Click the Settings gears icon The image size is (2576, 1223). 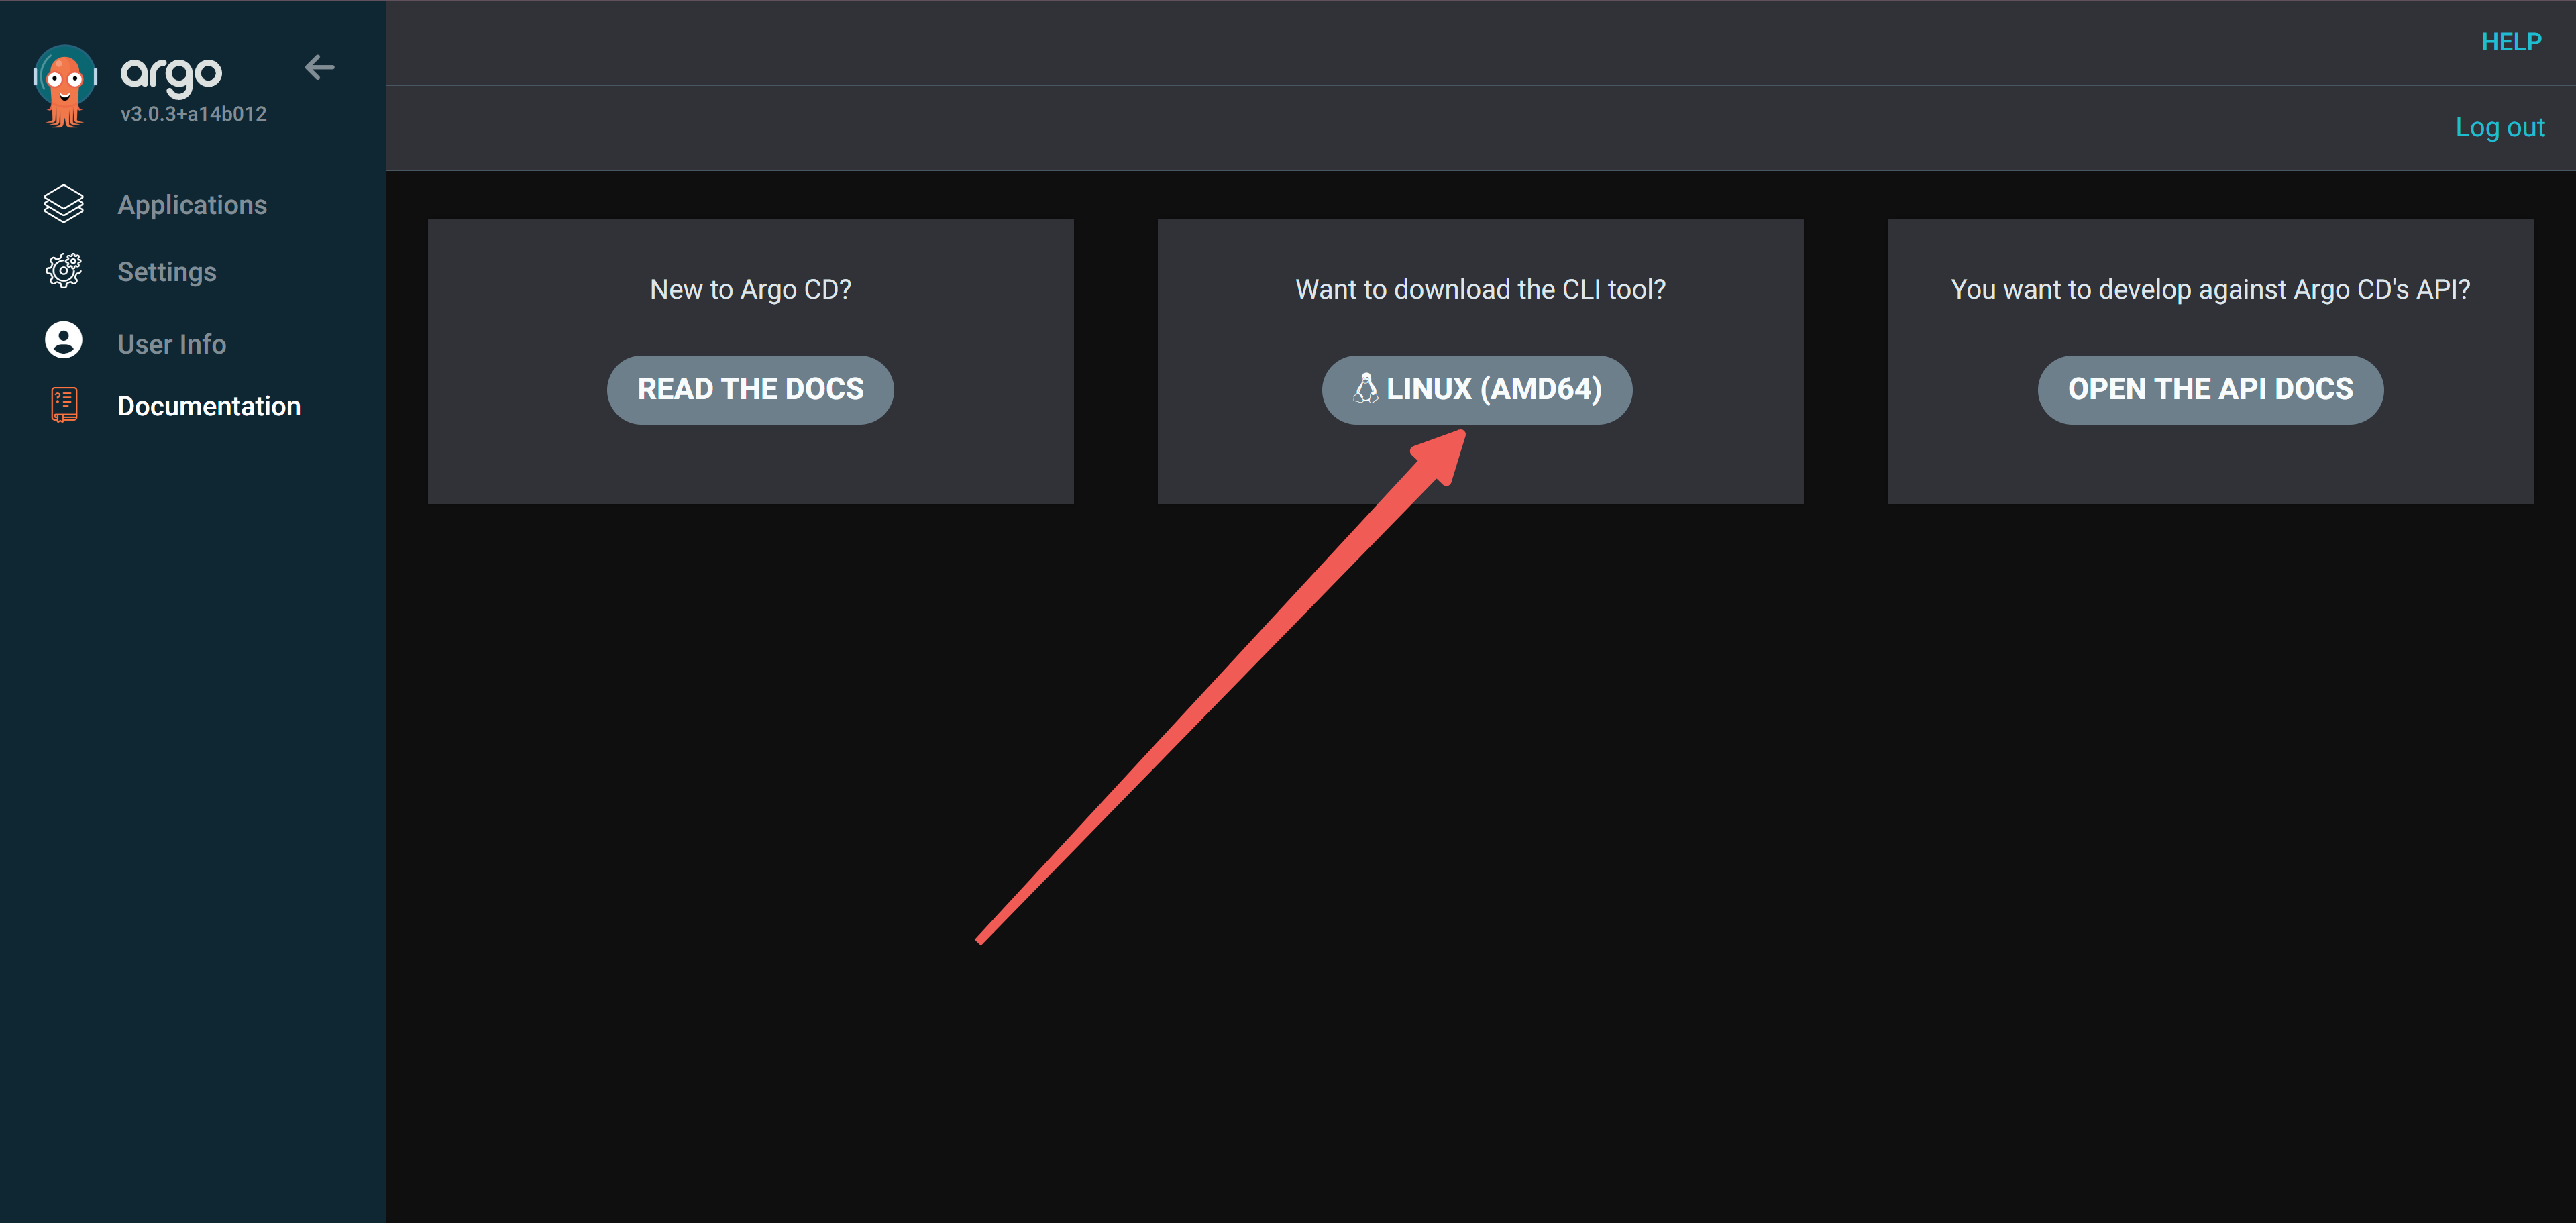[x=64, y=271]
